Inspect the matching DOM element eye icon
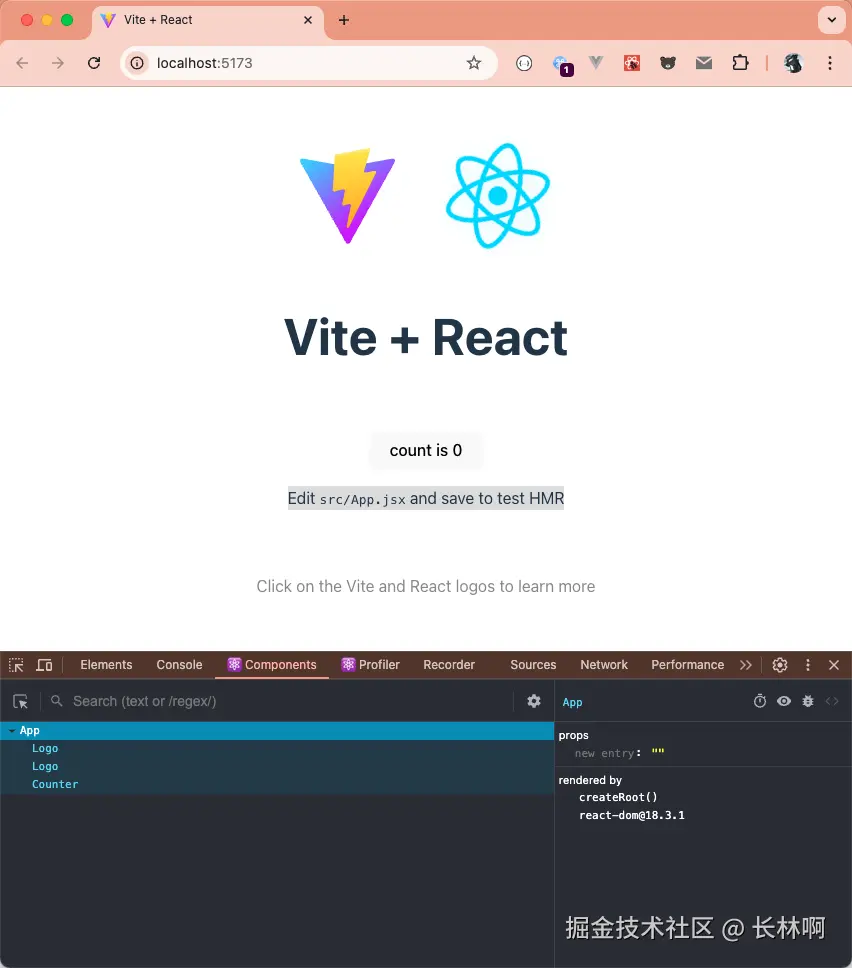This screenshot has width=852, height=968. pyautogui.click(x=784, y=701)
